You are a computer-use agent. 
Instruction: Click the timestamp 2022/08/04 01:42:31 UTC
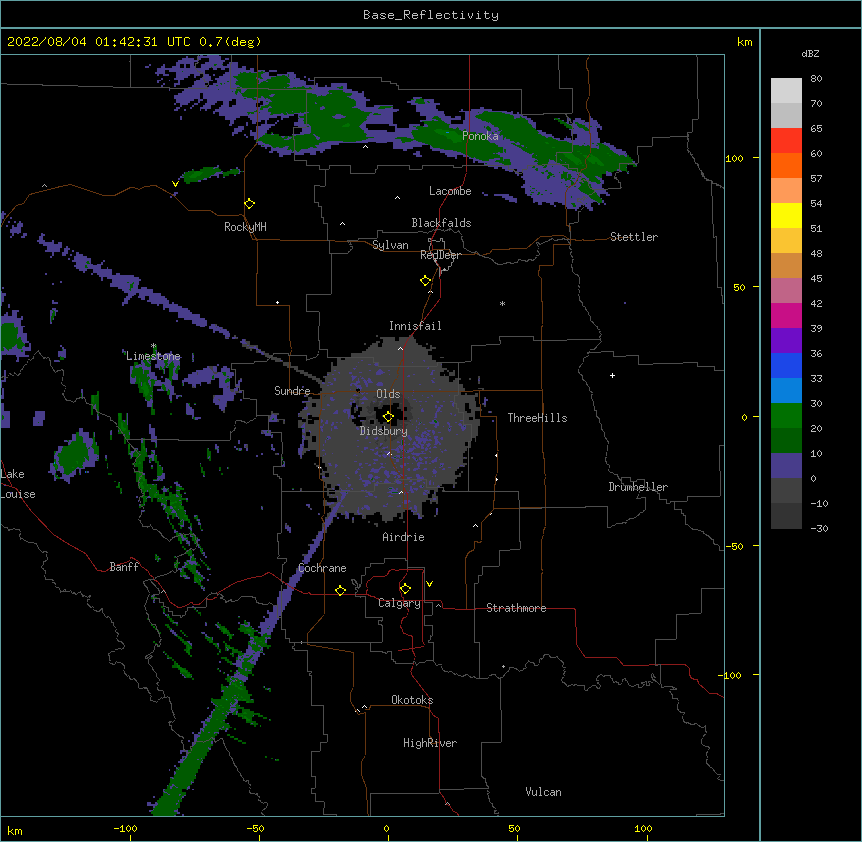(99, 42)
